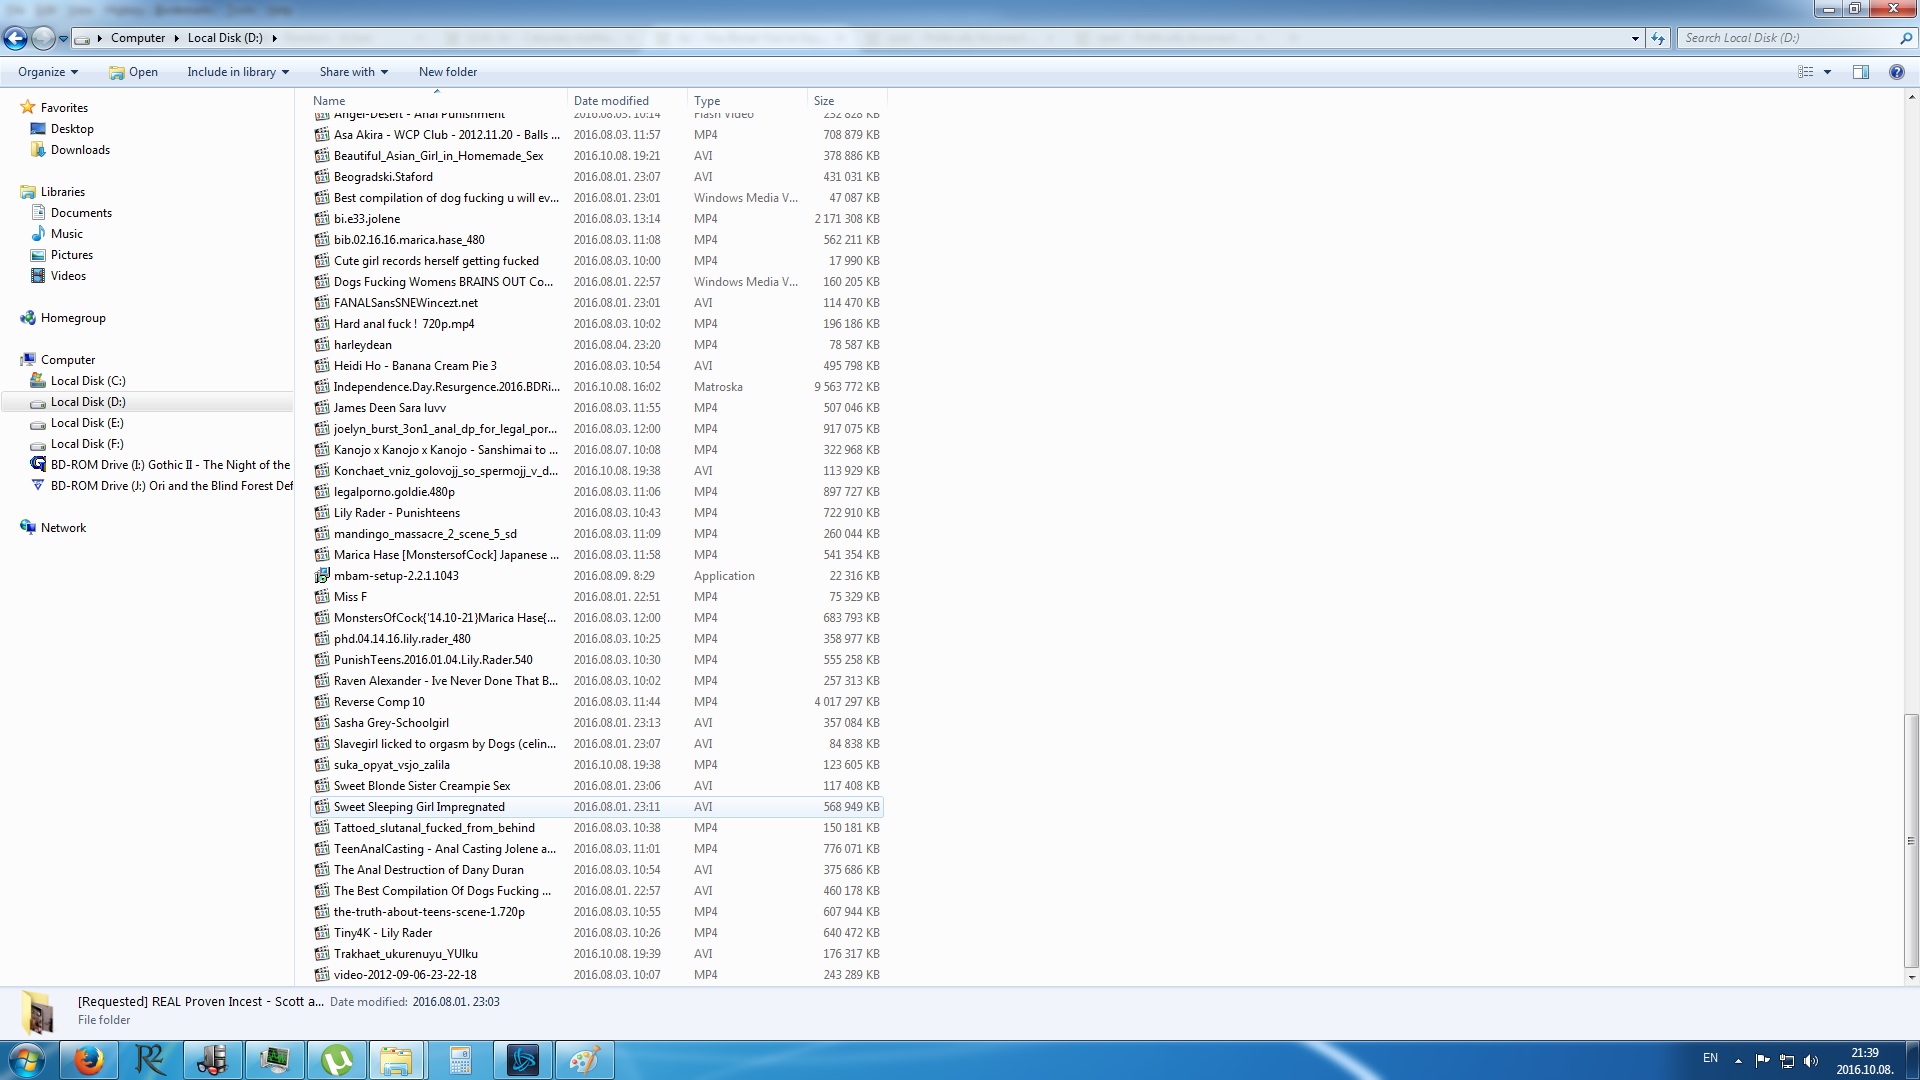Open the Paint taskbar icon
The image size is (1920, 1080).
585,1060
